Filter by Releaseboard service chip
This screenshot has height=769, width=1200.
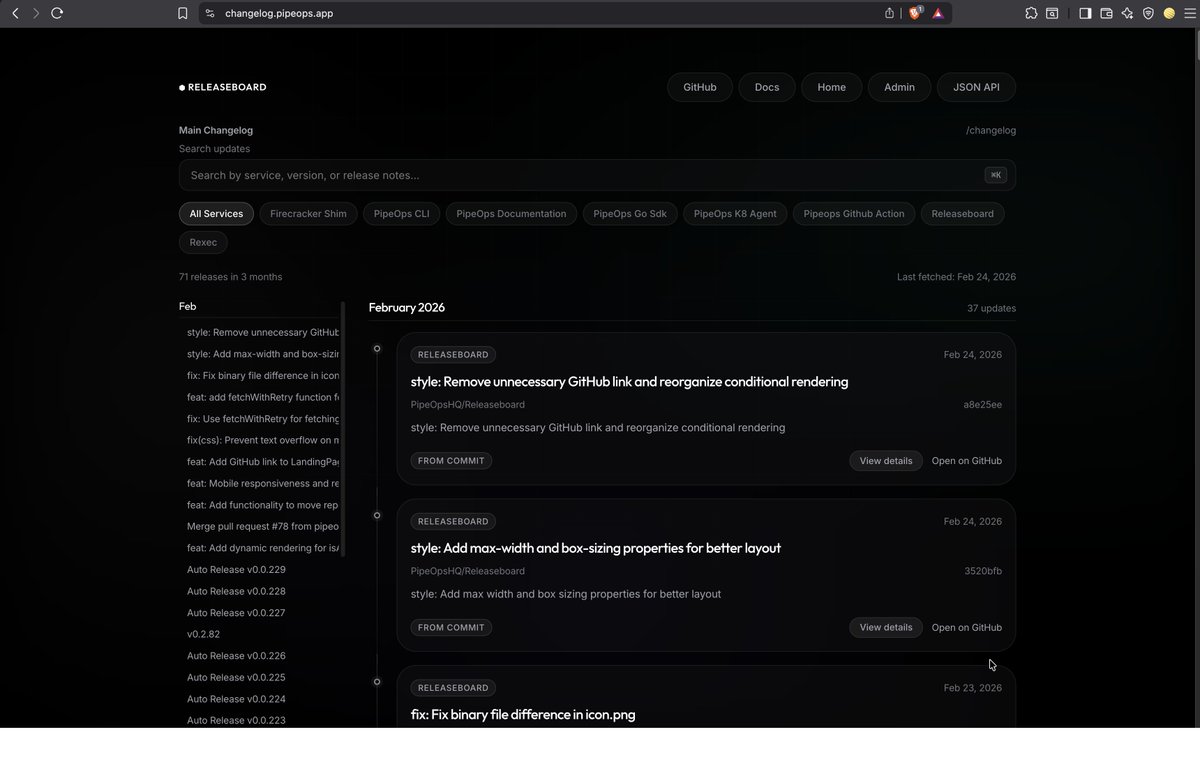point(962,213)
